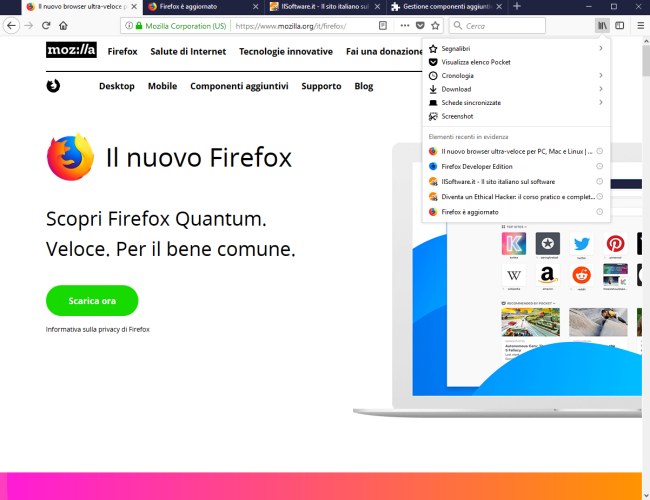650x500 pixels.
Task: Click the Pinterest tile in laptop image
Action: point(615,243)
